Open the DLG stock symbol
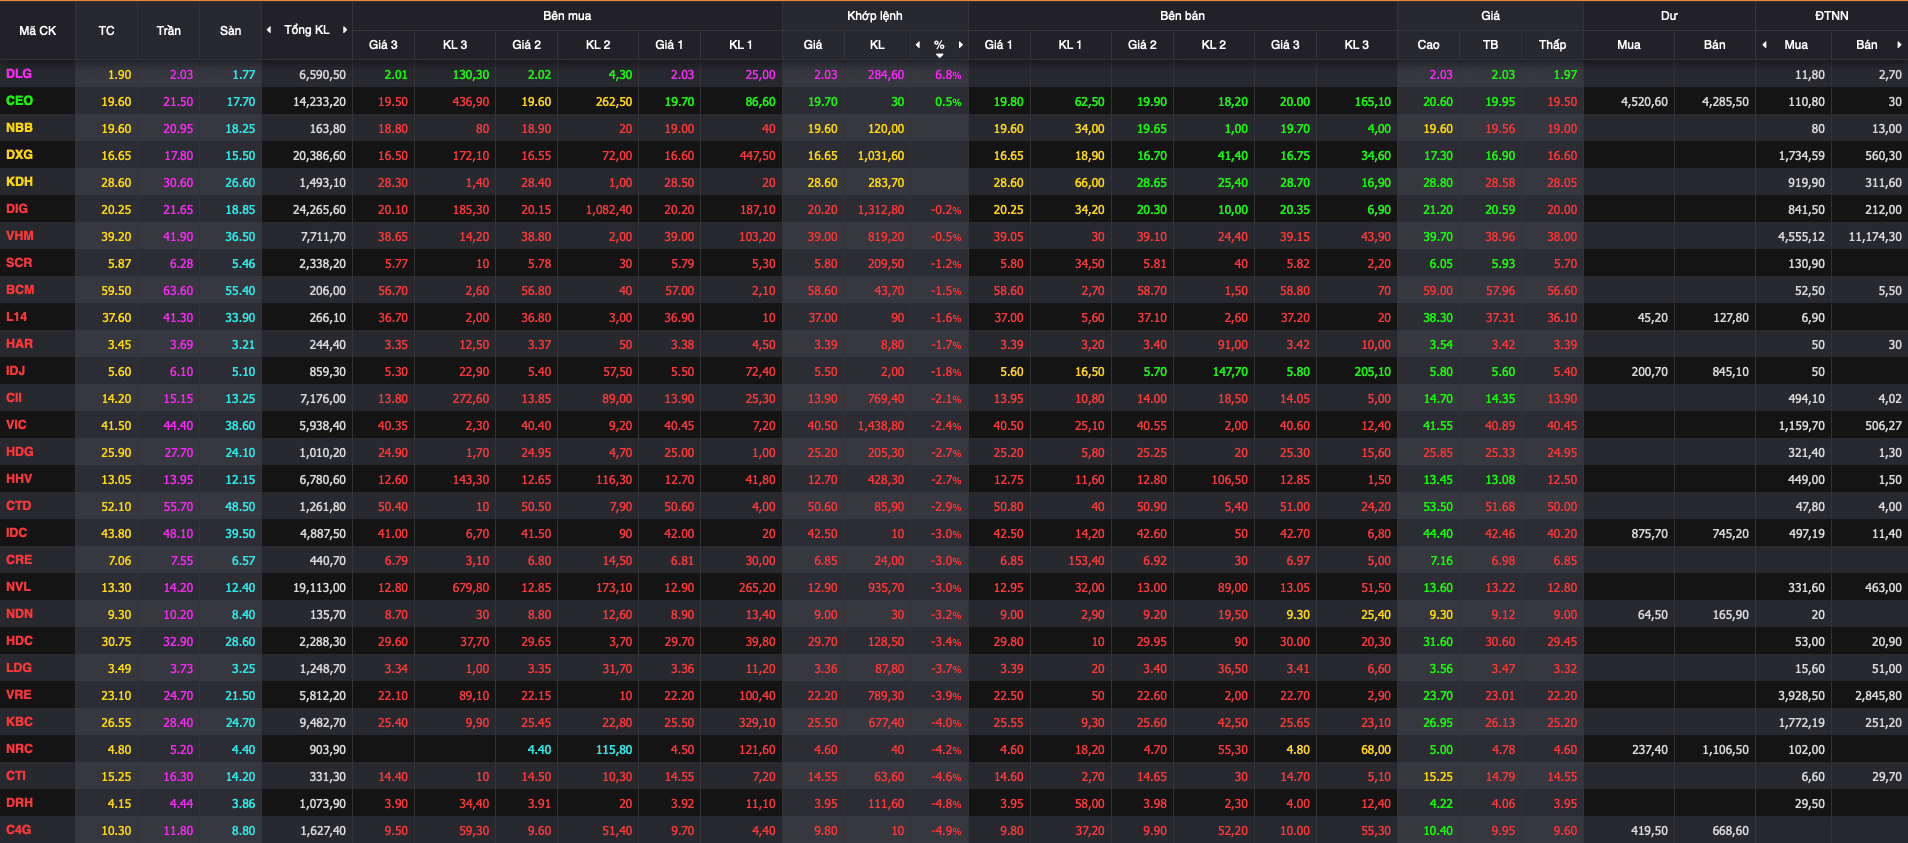Viewport: 1908px width, 843px height. (x=19, y=74)
